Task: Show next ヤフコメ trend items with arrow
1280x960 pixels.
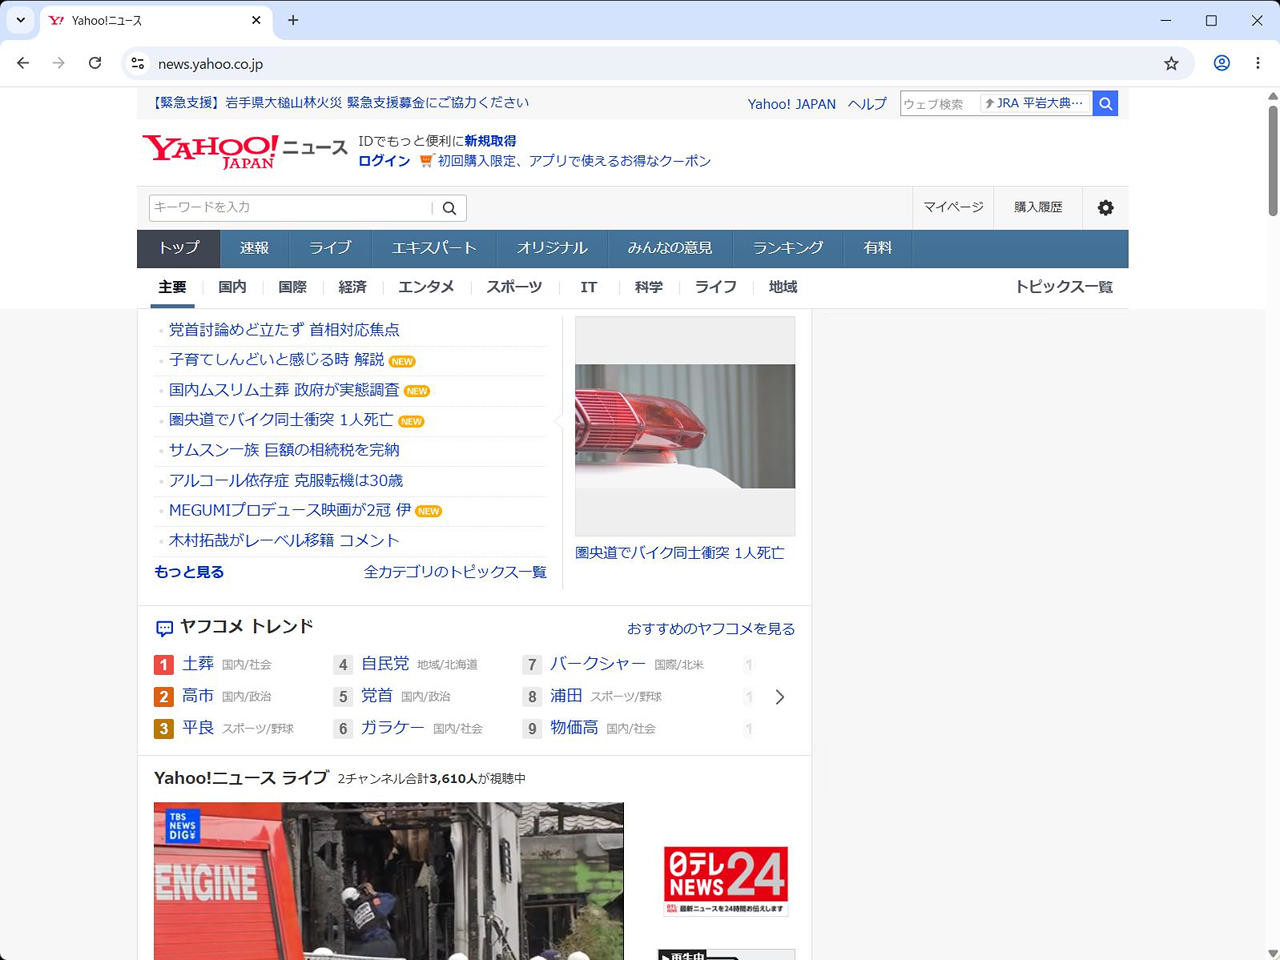Action: coord(780,697)
